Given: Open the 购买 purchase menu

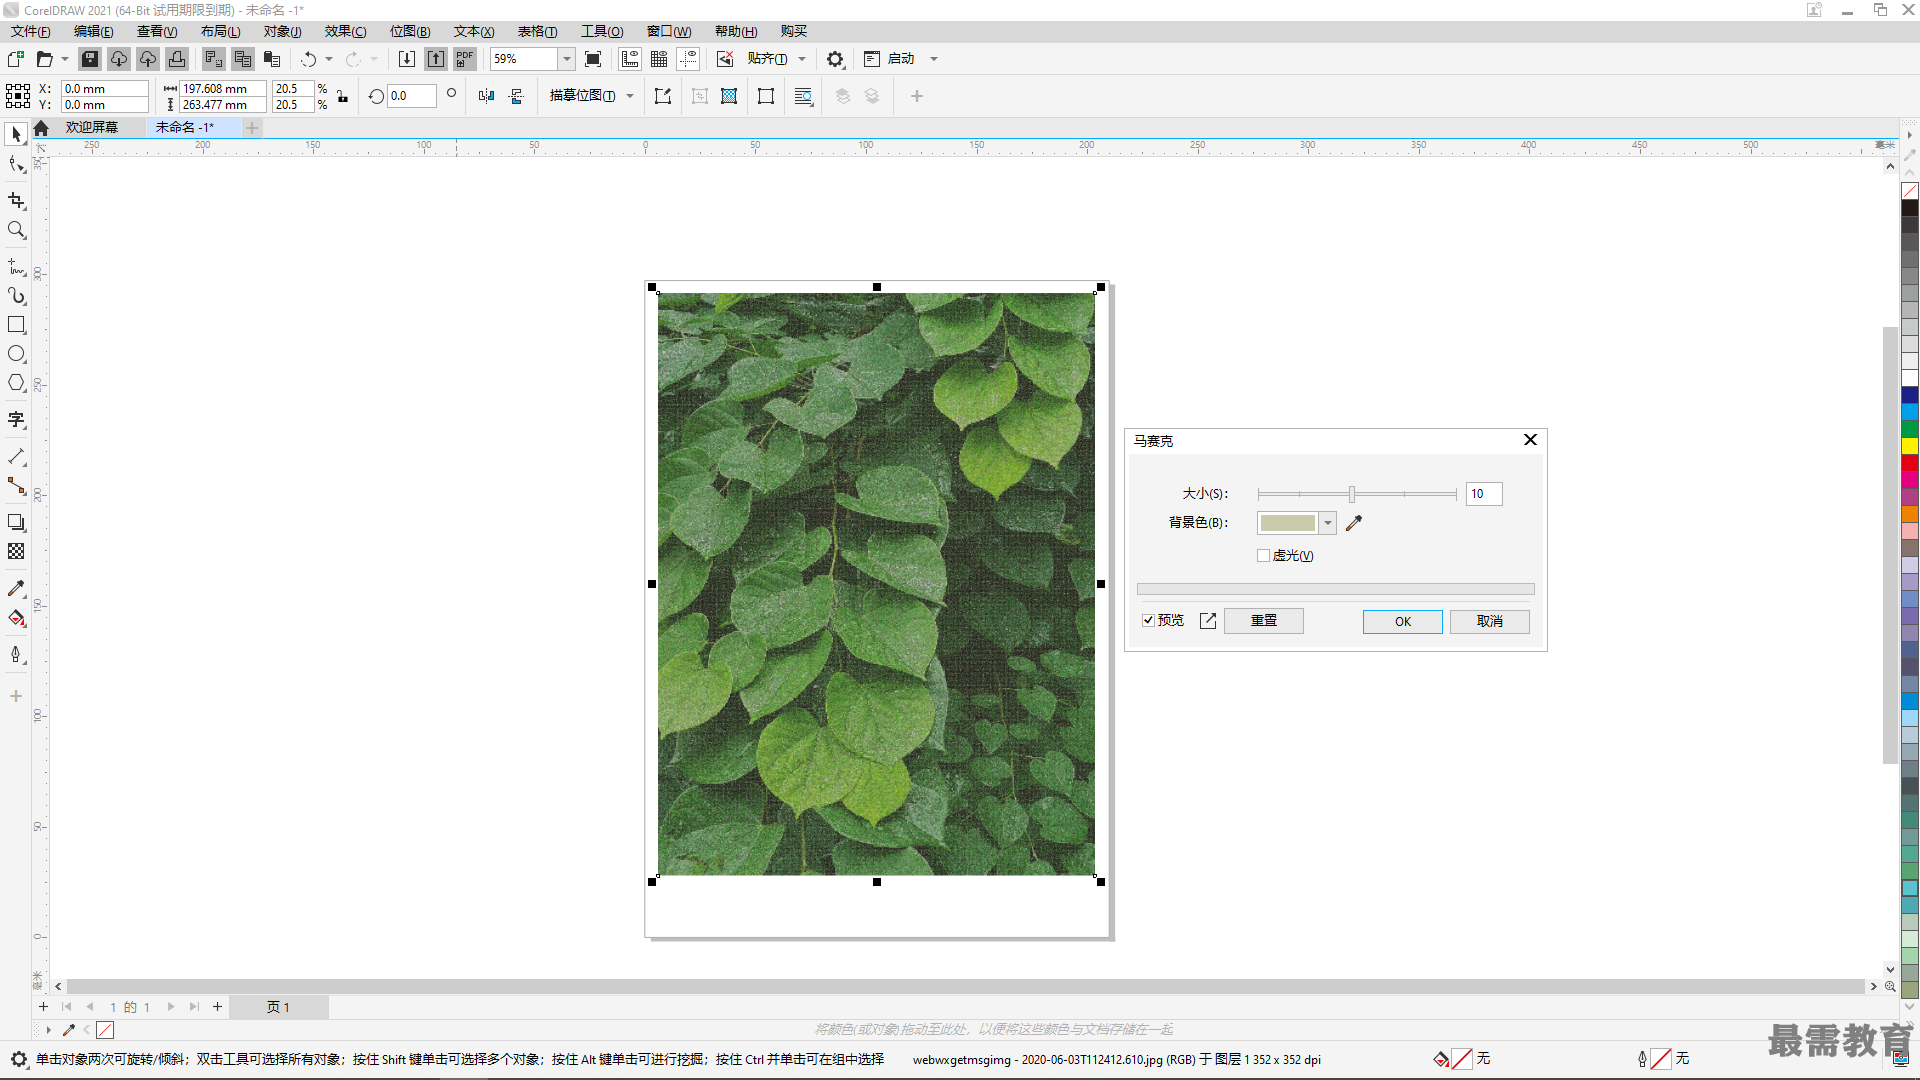Looking at the screenshot, I should 794,32.
